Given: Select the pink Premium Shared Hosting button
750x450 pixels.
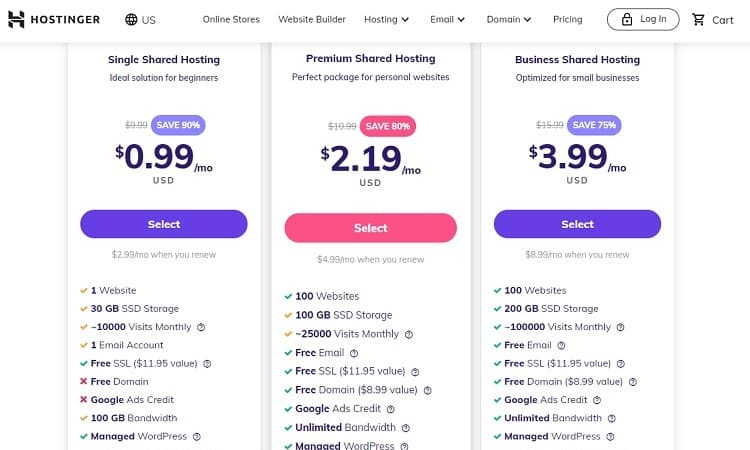Looking at the screenshot, I should [x=371, y=228].
